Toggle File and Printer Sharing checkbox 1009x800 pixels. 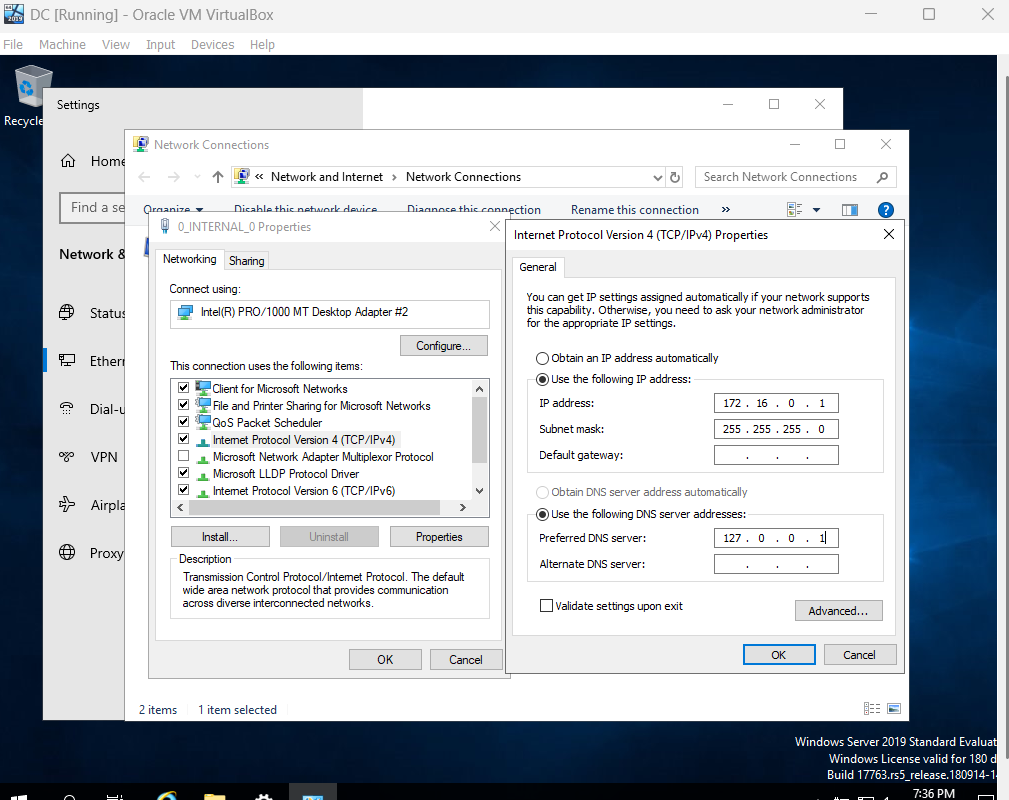(183, 405)
